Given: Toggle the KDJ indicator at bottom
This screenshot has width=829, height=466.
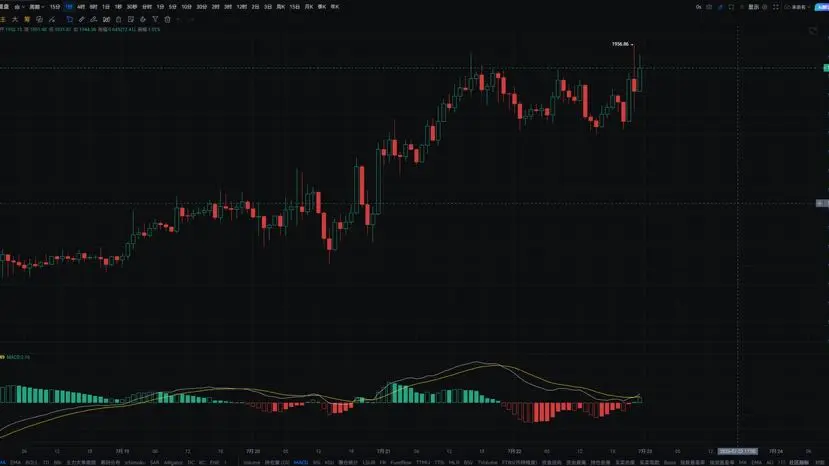Looking at the screenshot, I should point(329,462).
